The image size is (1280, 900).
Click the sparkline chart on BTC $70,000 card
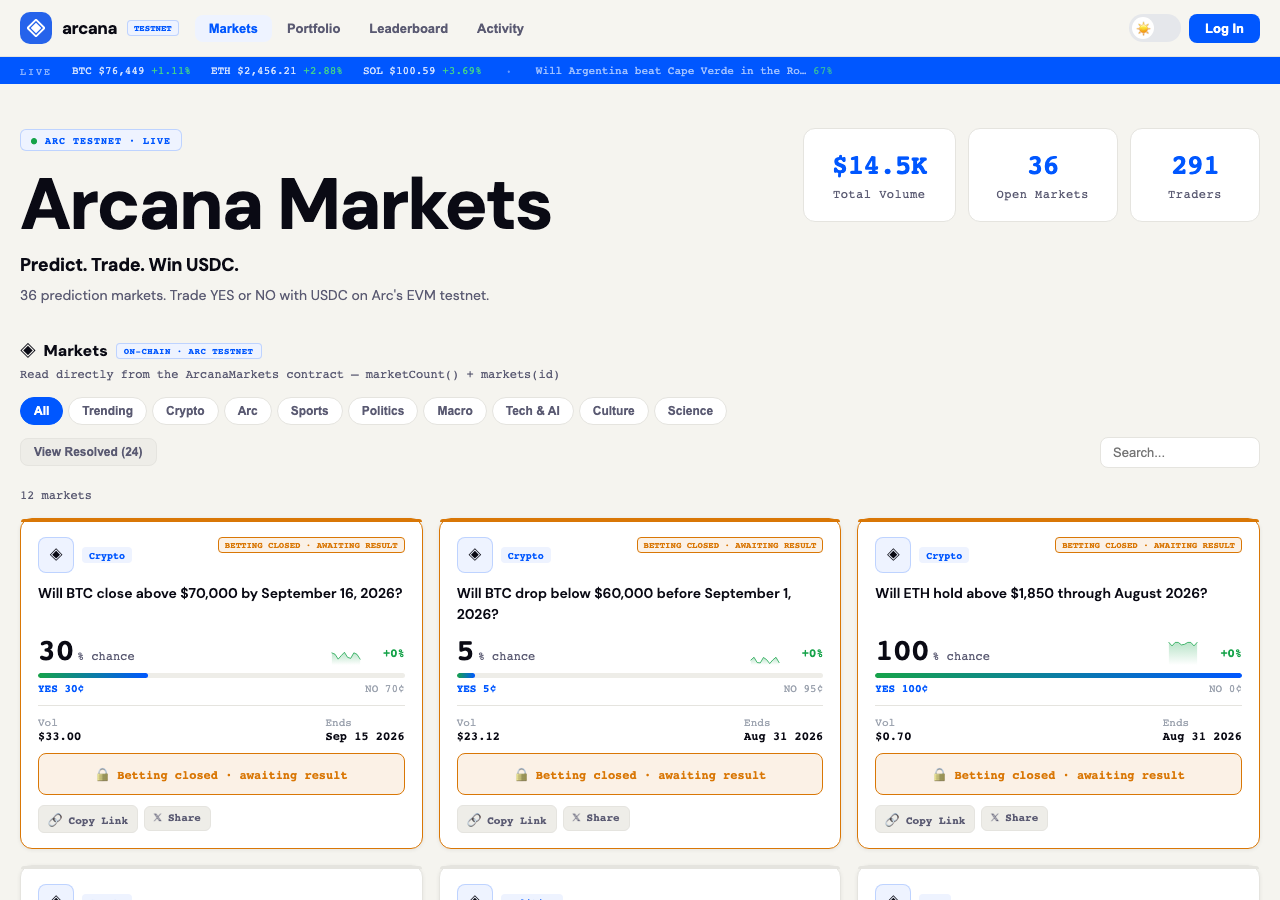346,655
